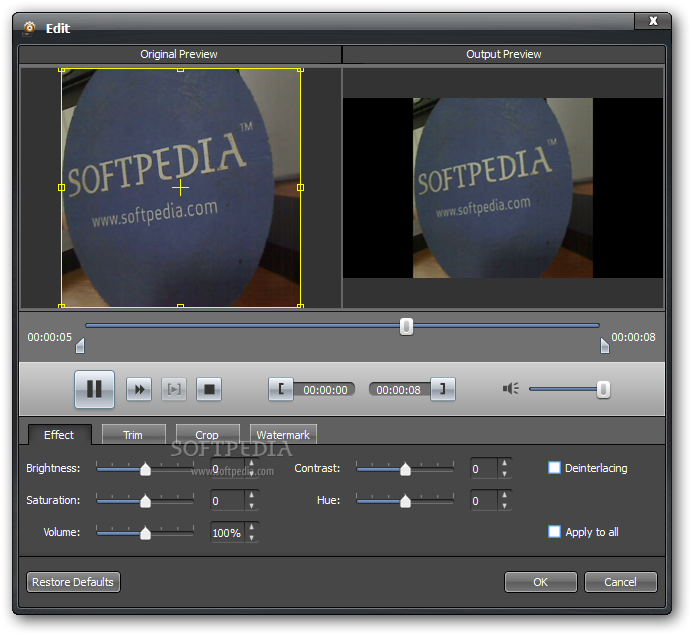The image size is (692, 635).
Task: Increase Saturation value with up arrow
Action: point(252,496)
